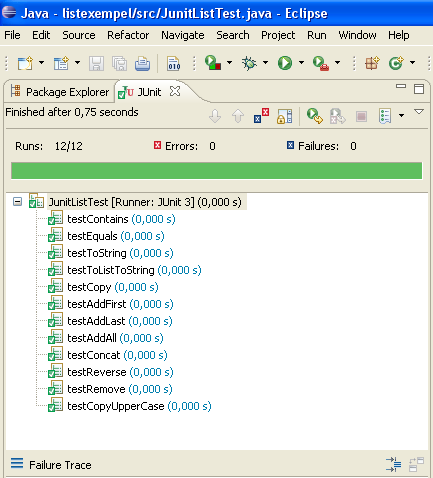This screenshot has height=478, width=433.
Task: Click the Print icon
Action: (142, 63)
